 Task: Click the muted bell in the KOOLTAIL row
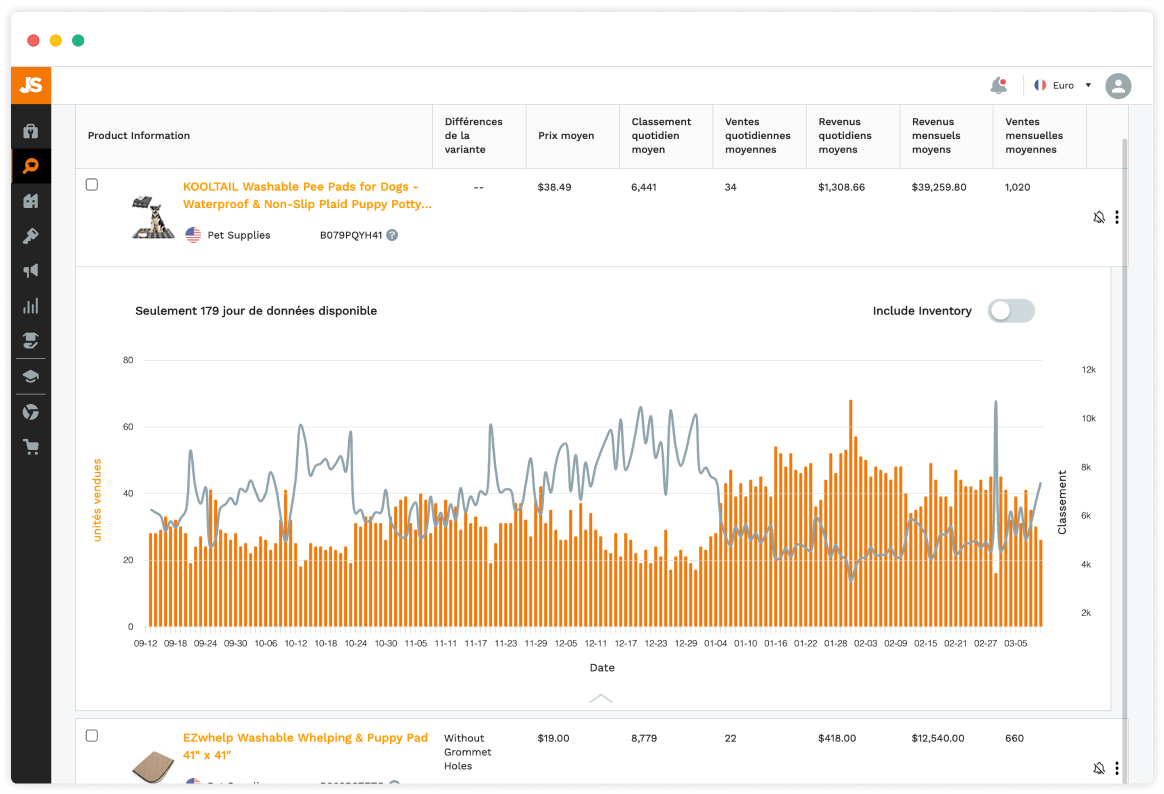point(1099,217)
